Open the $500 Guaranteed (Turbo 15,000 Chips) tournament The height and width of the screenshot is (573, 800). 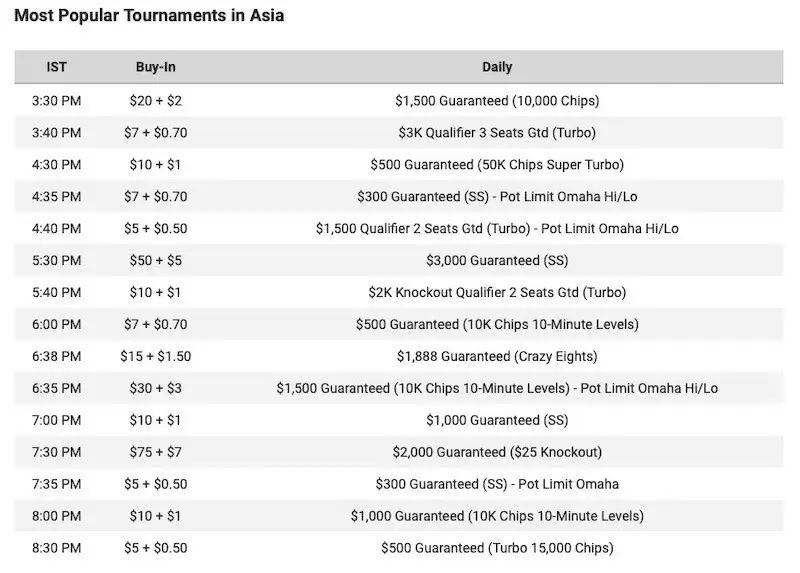pos(497,548)
